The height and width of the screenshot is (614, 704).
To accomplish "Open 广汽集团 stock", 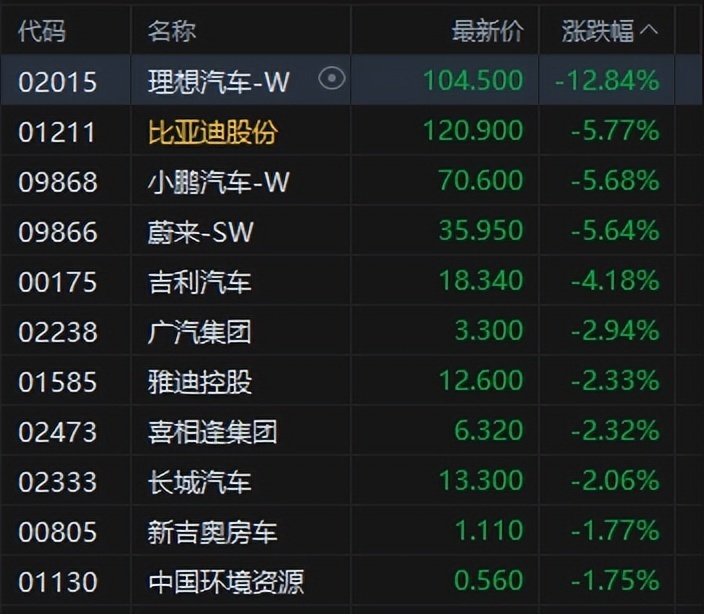I will click(200, 332).
